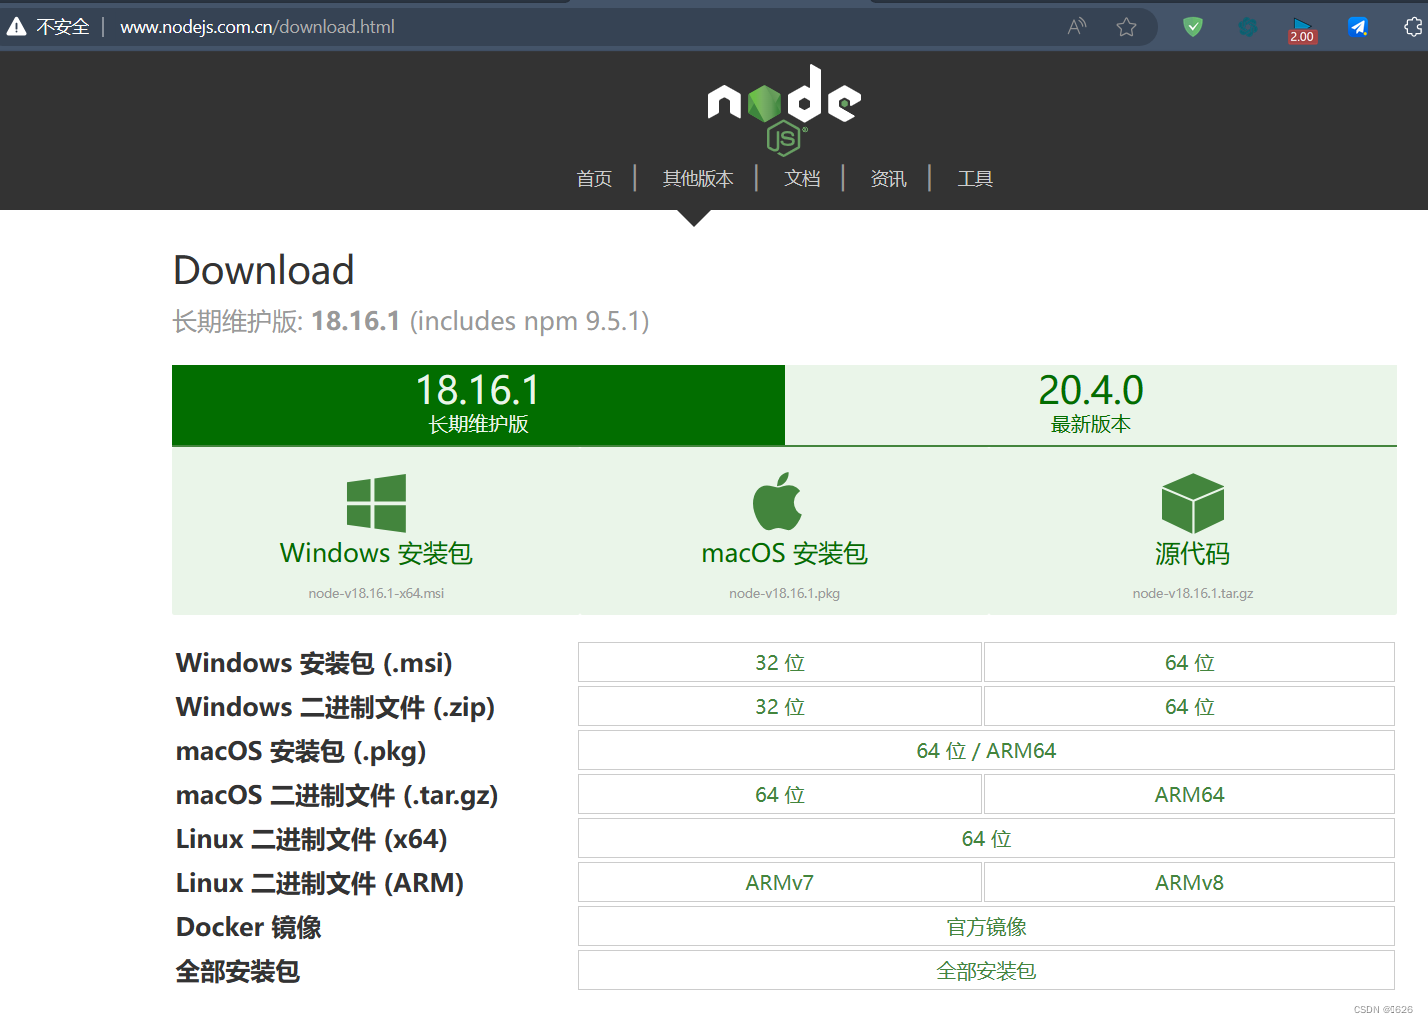1428x1023 pixels.
Task: Open the 资讯 navigation item
Action: [888, 178]
